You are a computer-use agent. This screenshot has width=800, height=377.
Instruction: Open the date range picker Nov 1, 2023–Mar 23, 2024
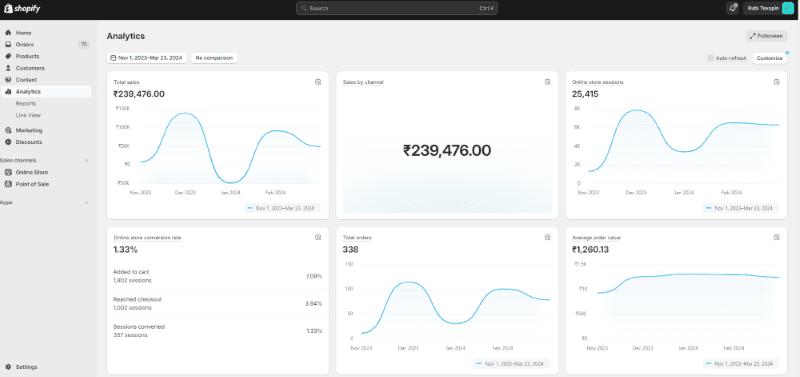(147, 58)
